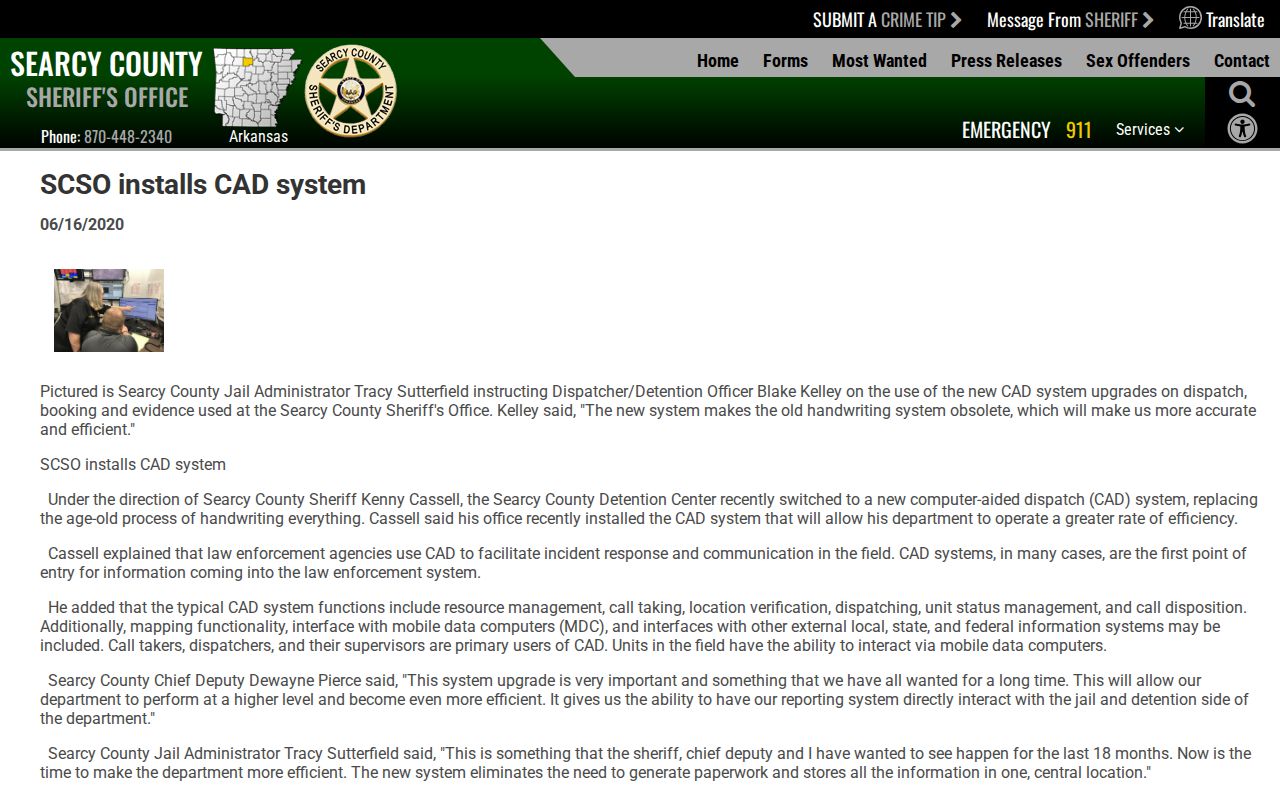The height and width of the screenshot is (800, 1280).
Task: Enlarge the dispatch room photo thumbnail
Action: (109, 310)
